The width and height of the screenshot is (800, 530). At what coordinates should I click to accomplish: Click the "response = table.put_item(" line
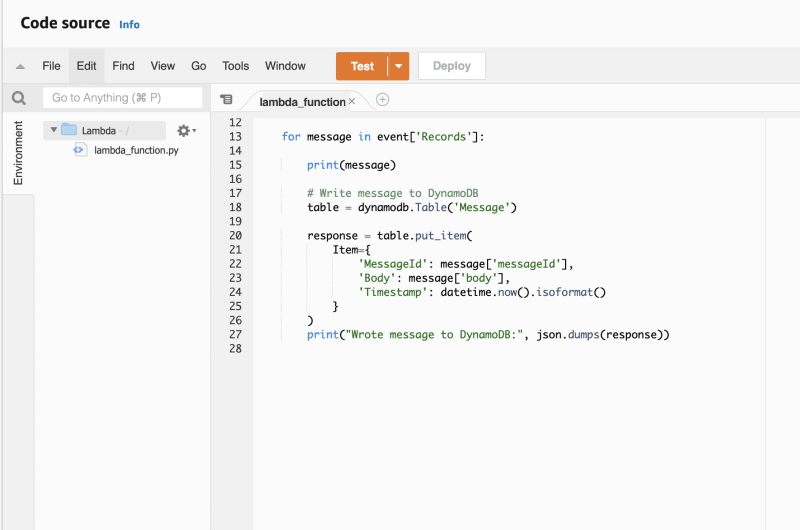pyautogui.click(x=390, y=236)
